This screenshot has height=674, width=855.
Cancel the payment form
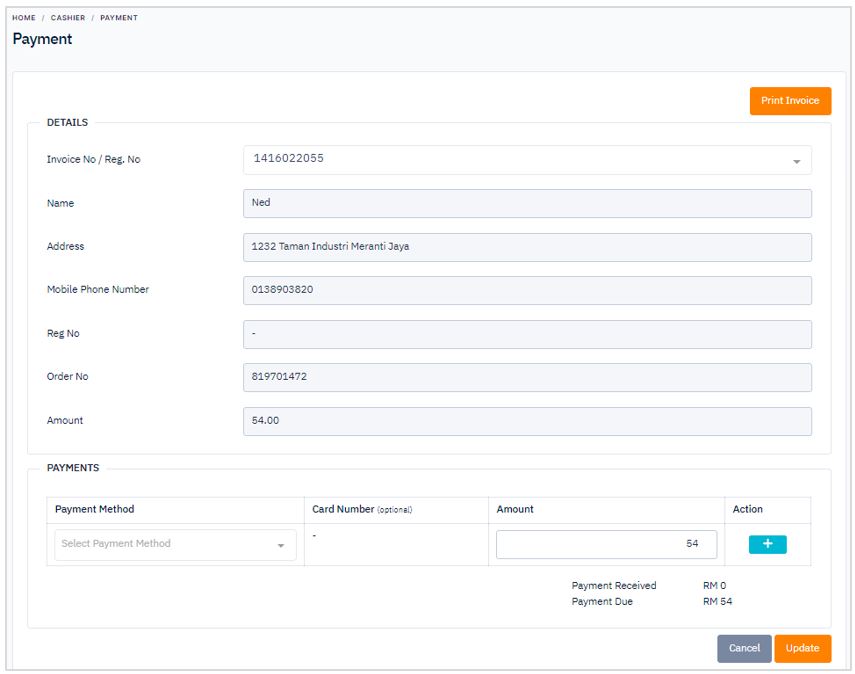(744, 648)
